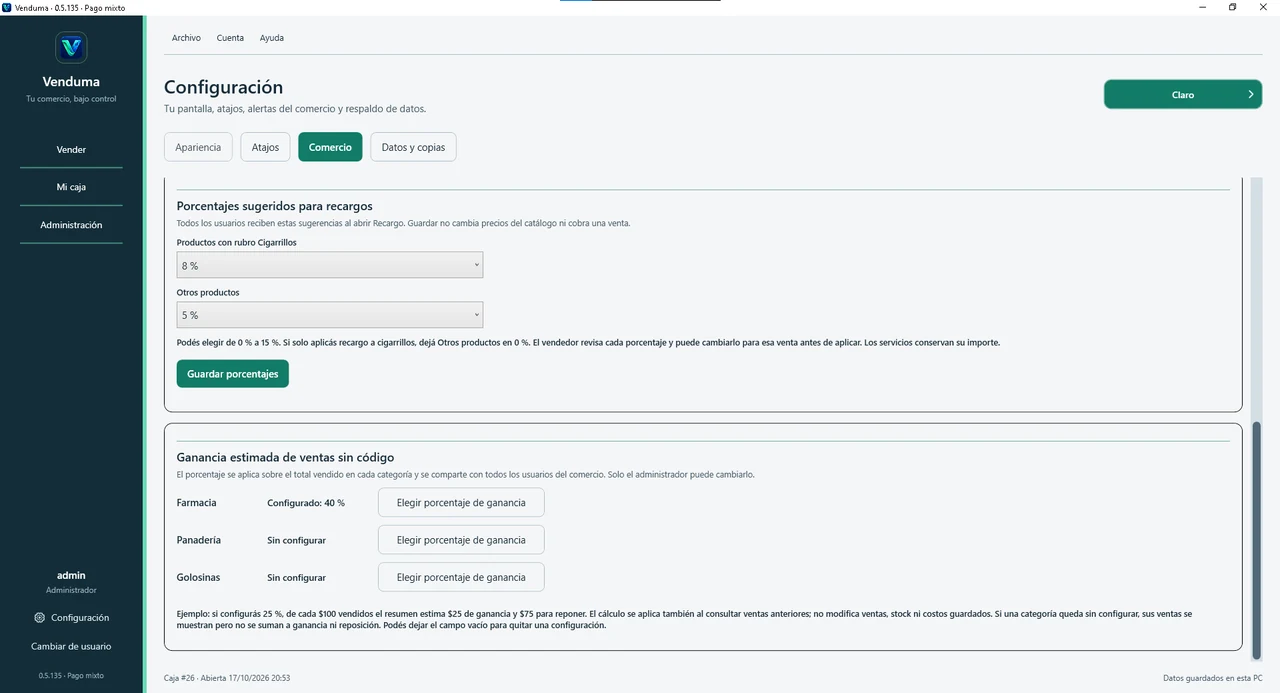This screenshot has width=1280, height=693.
Task: Minimize the Venduma window
Action: pos(1203,7)
